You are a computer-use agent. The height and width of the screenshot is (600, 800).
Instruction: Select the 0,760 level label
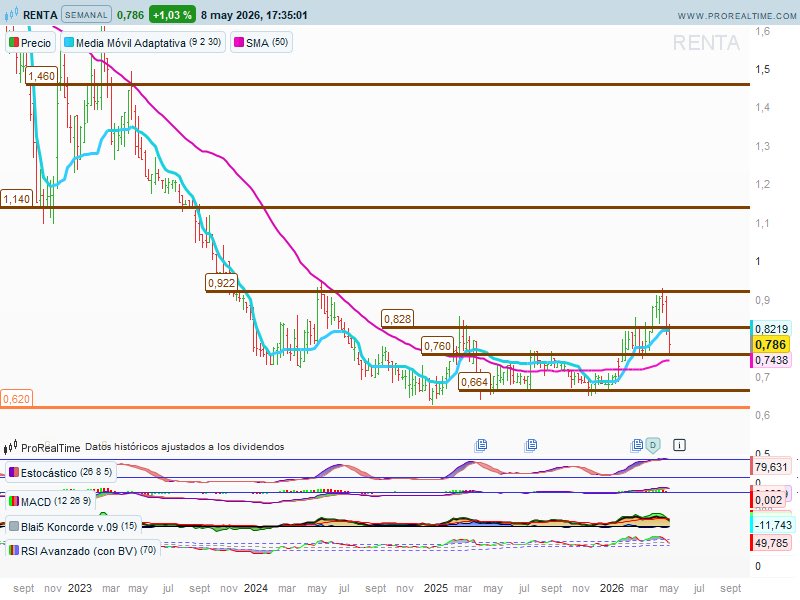click(437, 346)
